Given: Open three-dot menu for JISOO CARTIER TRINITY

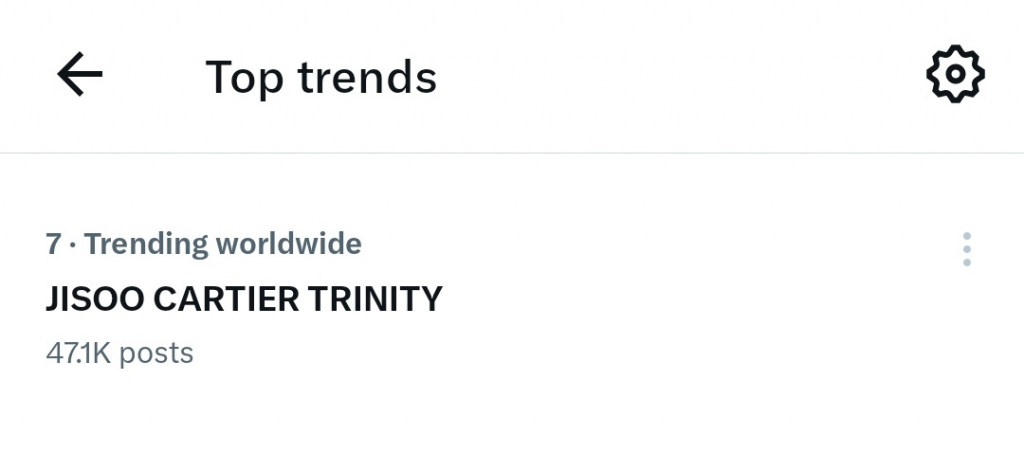Looking at the screenshot, I should 966,249.
